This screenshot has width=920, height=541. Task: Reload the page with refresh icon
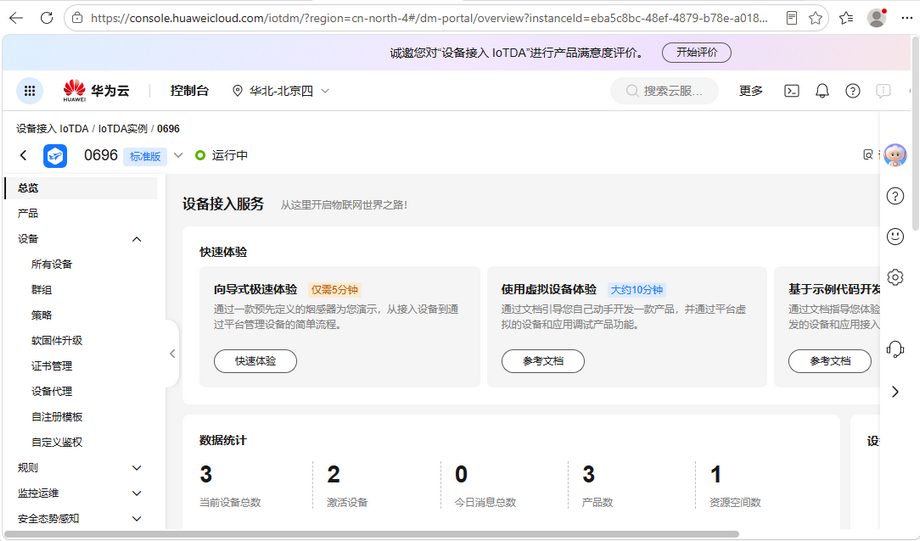(x=47, y=18)
